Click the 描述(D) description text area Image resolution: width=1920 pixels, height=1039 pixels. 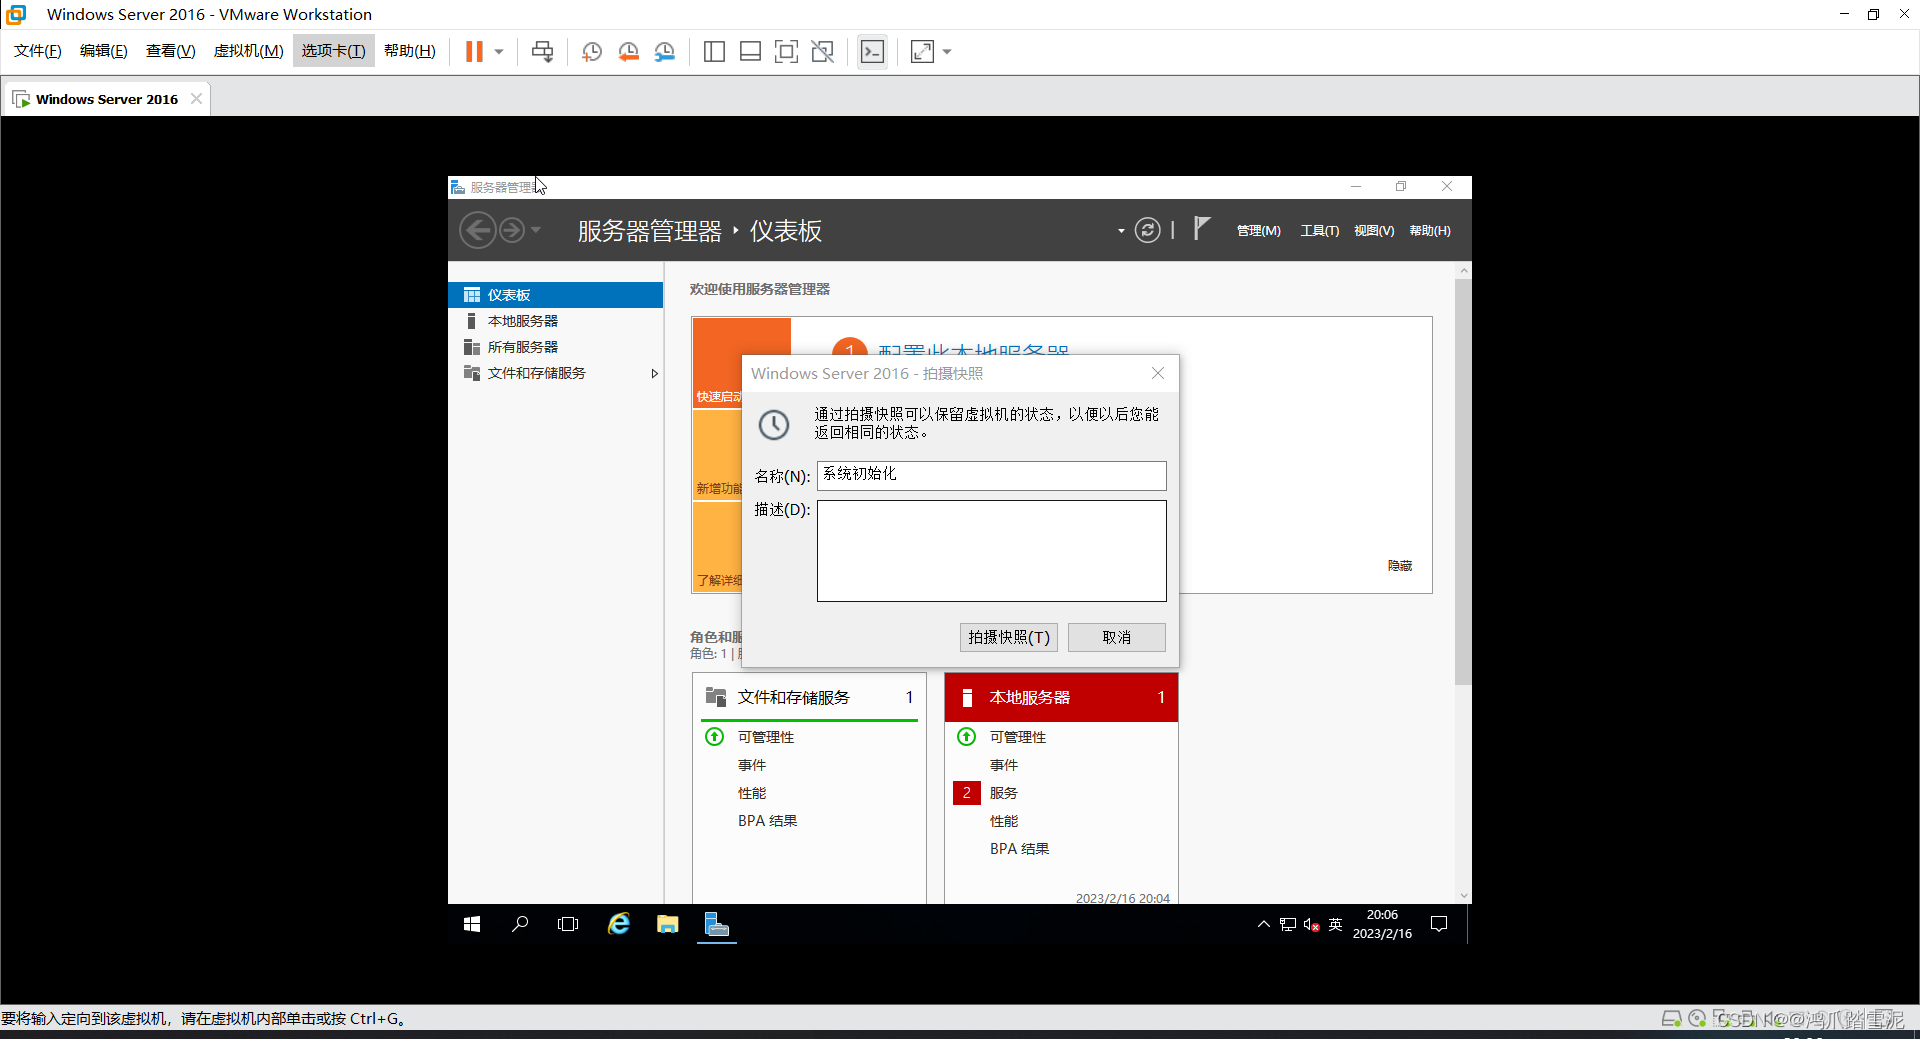pos(991,551)
